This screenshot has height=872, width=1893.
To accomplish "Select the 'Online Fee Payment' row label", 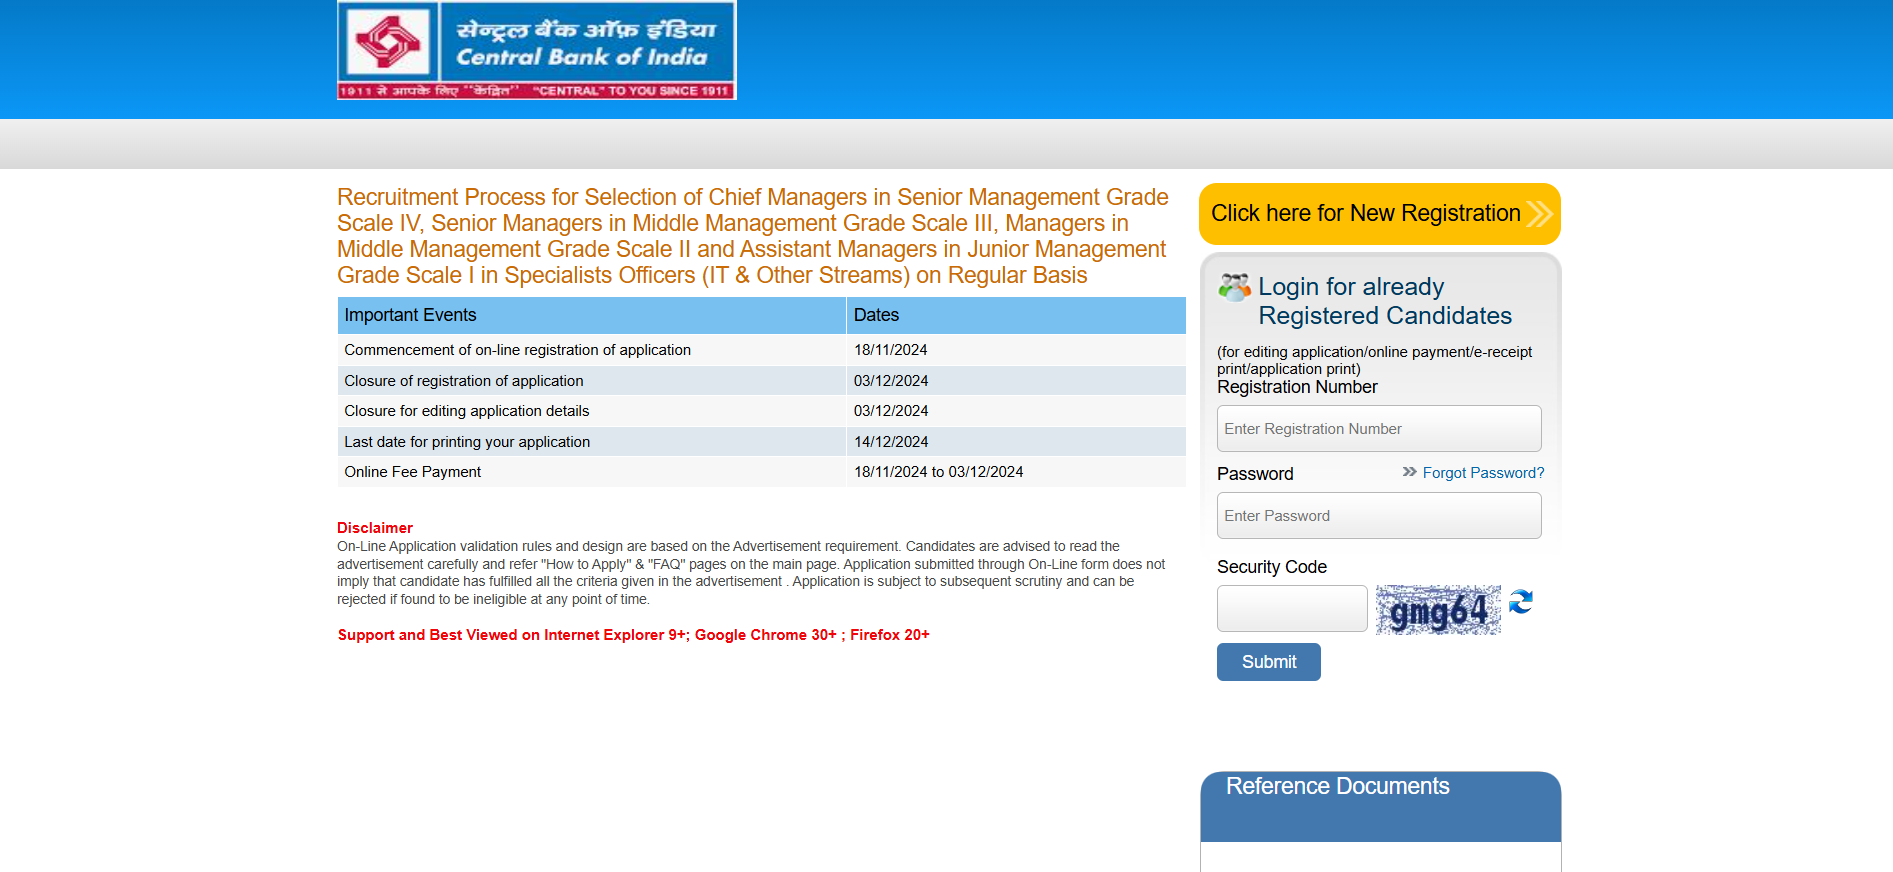I will [x=413, y=472].
